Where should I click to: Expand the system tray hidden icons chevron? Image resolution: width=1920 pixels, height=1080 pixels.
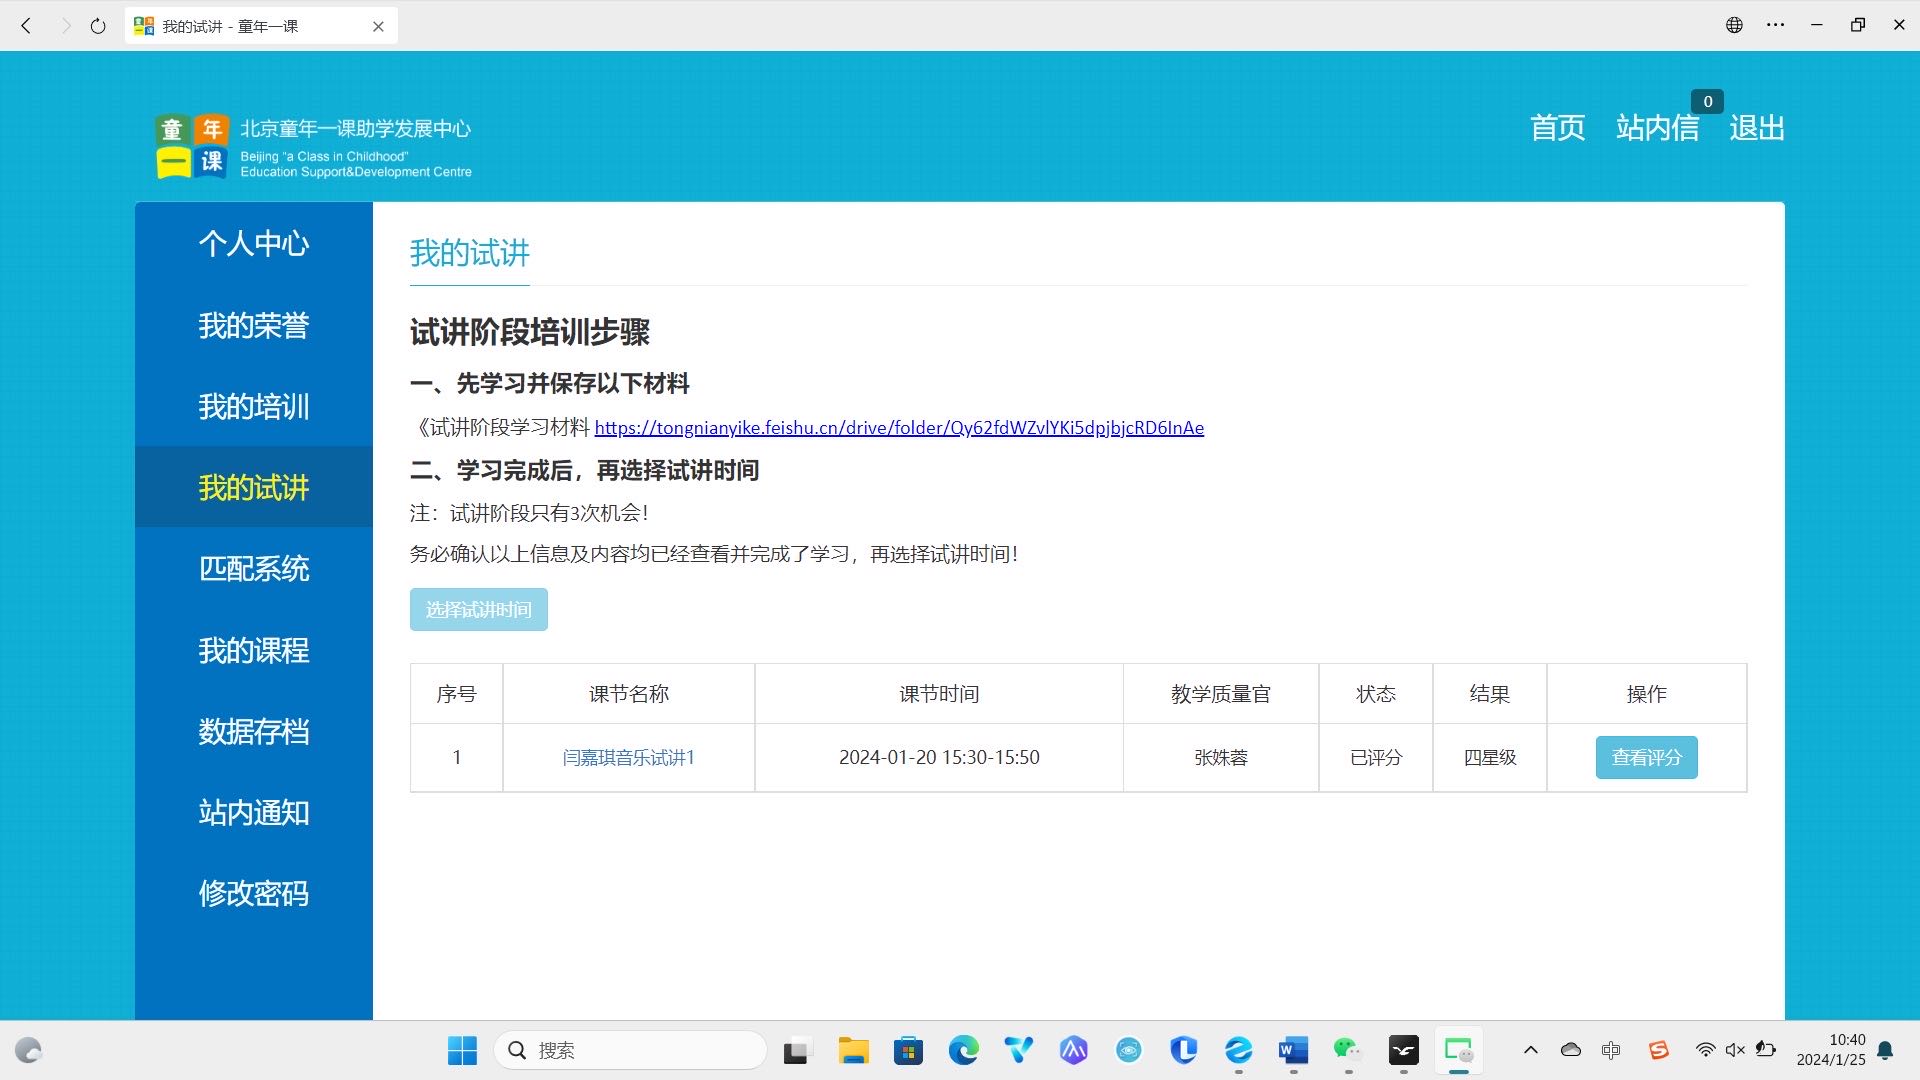[x=1530, y=1050]
